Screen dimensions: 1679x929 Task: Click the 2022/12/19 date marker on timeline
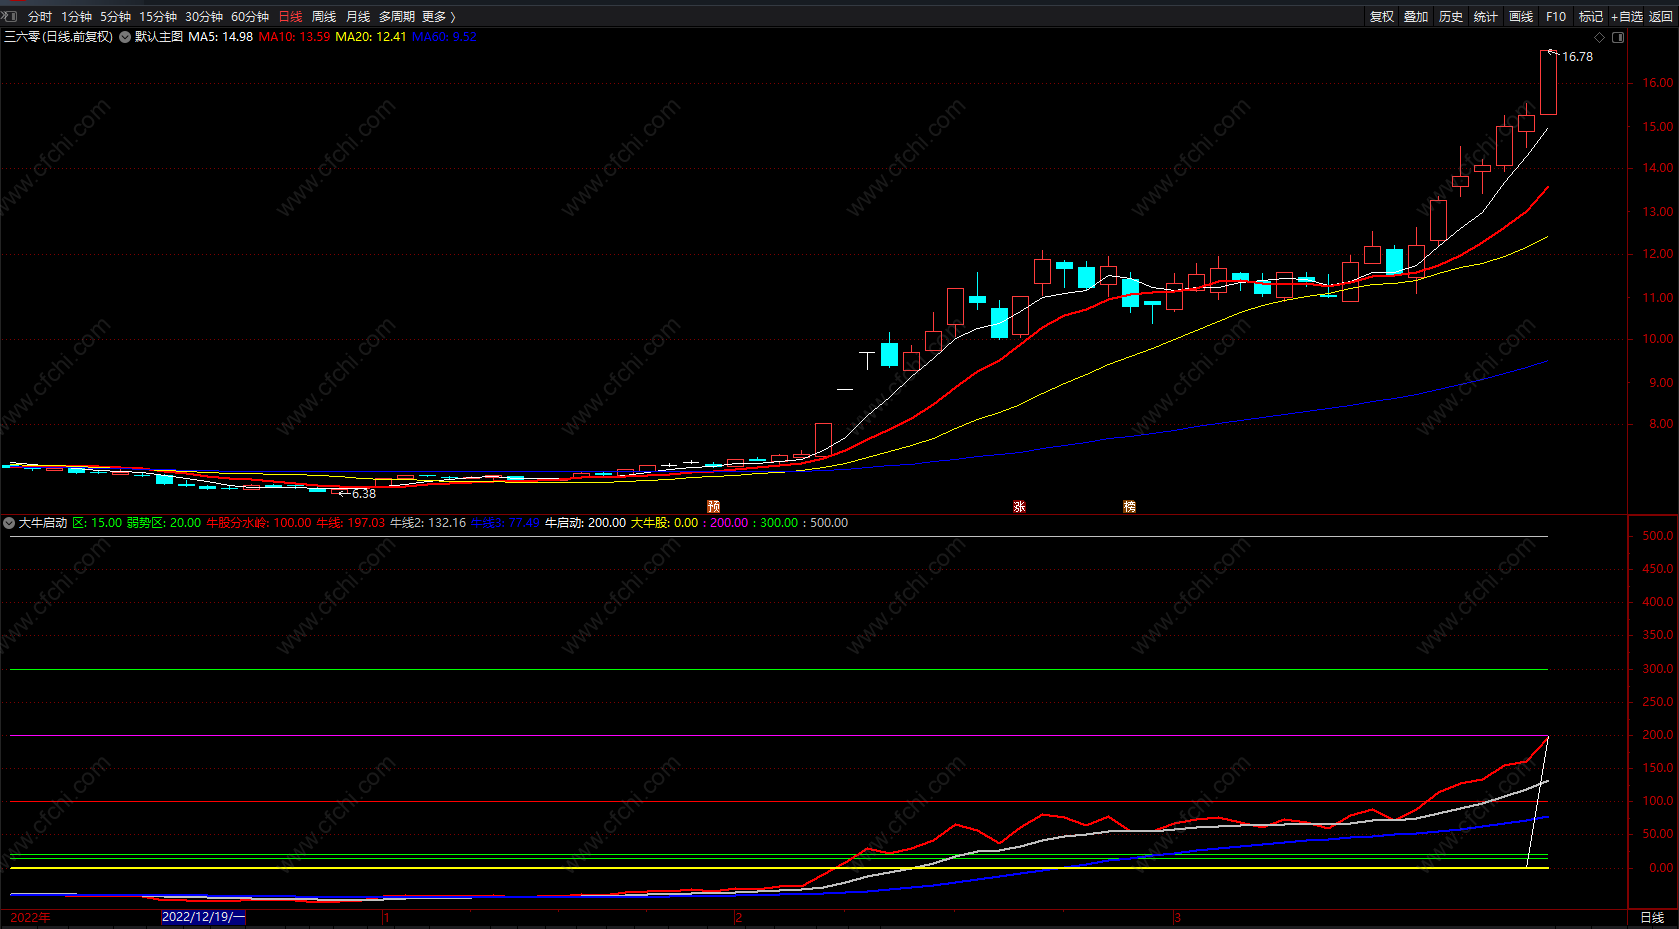click(203, 917)
